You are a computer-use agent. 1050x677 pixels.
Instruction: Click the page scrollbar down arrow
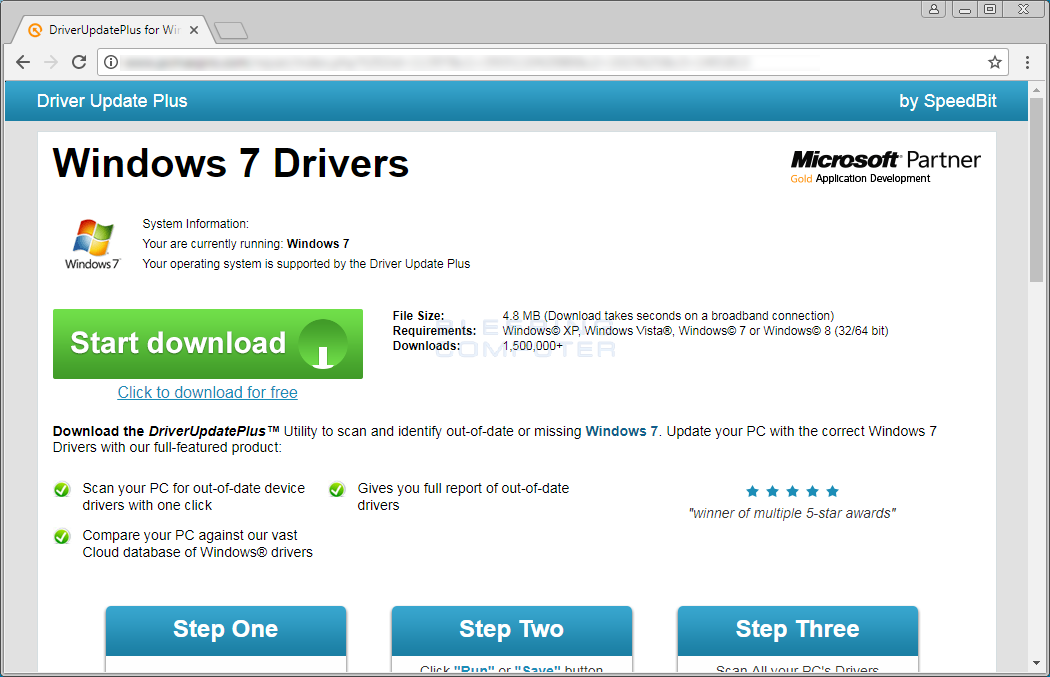click(x=1037, y=664)
